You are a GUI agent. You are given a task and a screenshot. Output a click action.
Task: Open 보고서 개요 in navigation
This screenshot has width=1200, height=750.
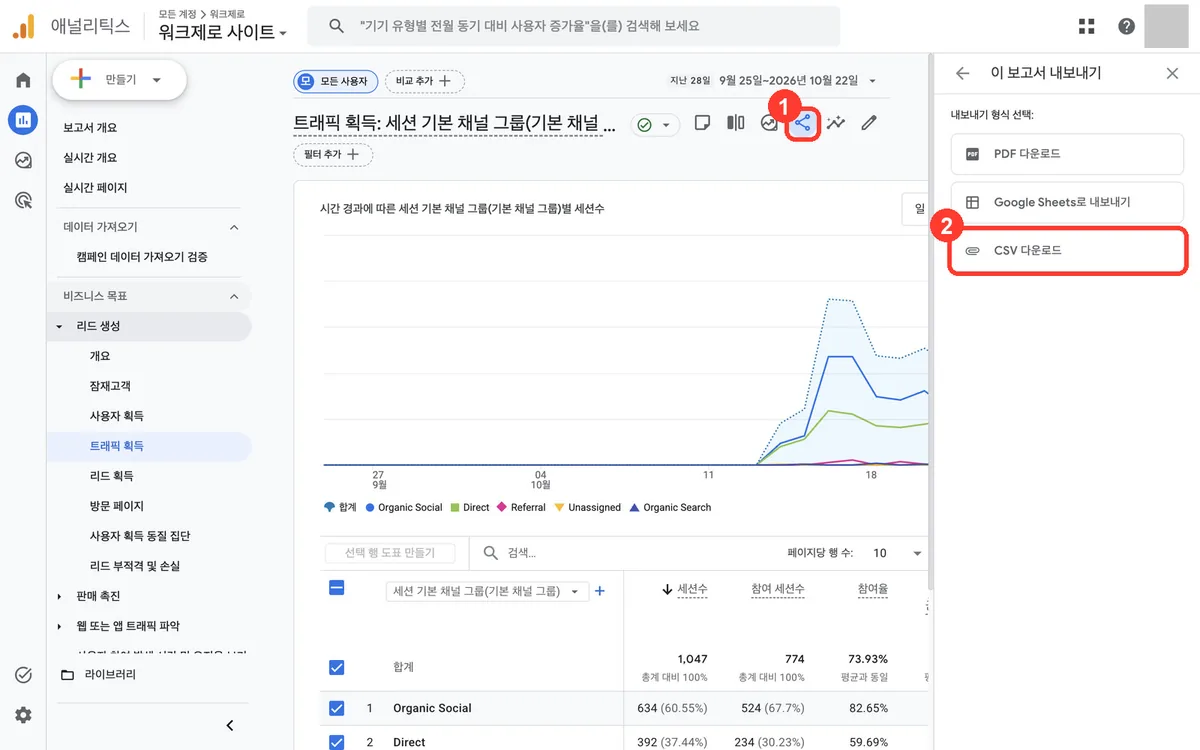pyautogui.click(x=90, y=128)
